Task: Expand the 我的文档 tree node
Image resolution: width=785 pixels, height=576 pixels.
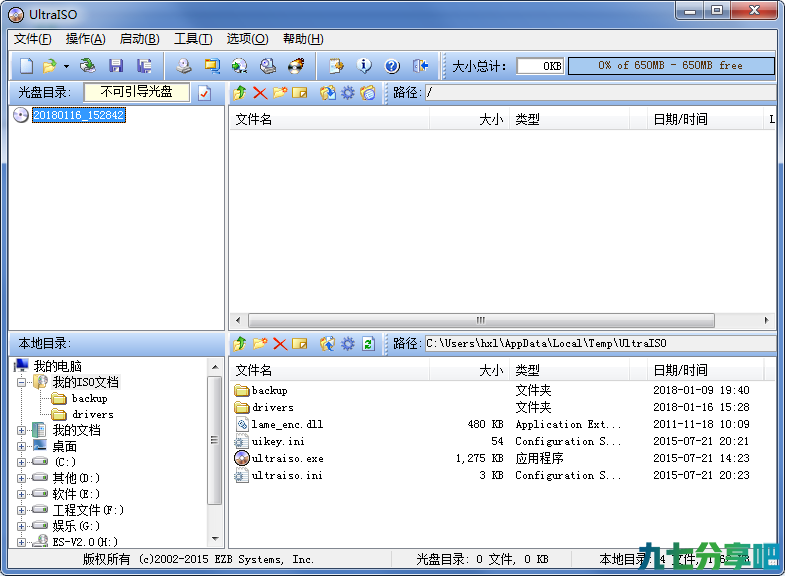Action: (x=21, y=430)
